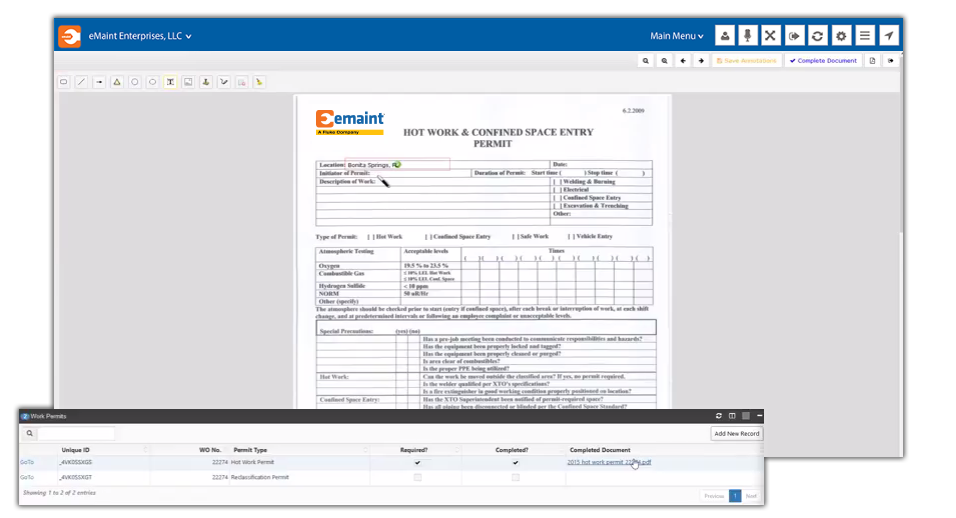Select the stamp annotation tool
Viewport: 956px width, 518px height.
click(206, 82)
